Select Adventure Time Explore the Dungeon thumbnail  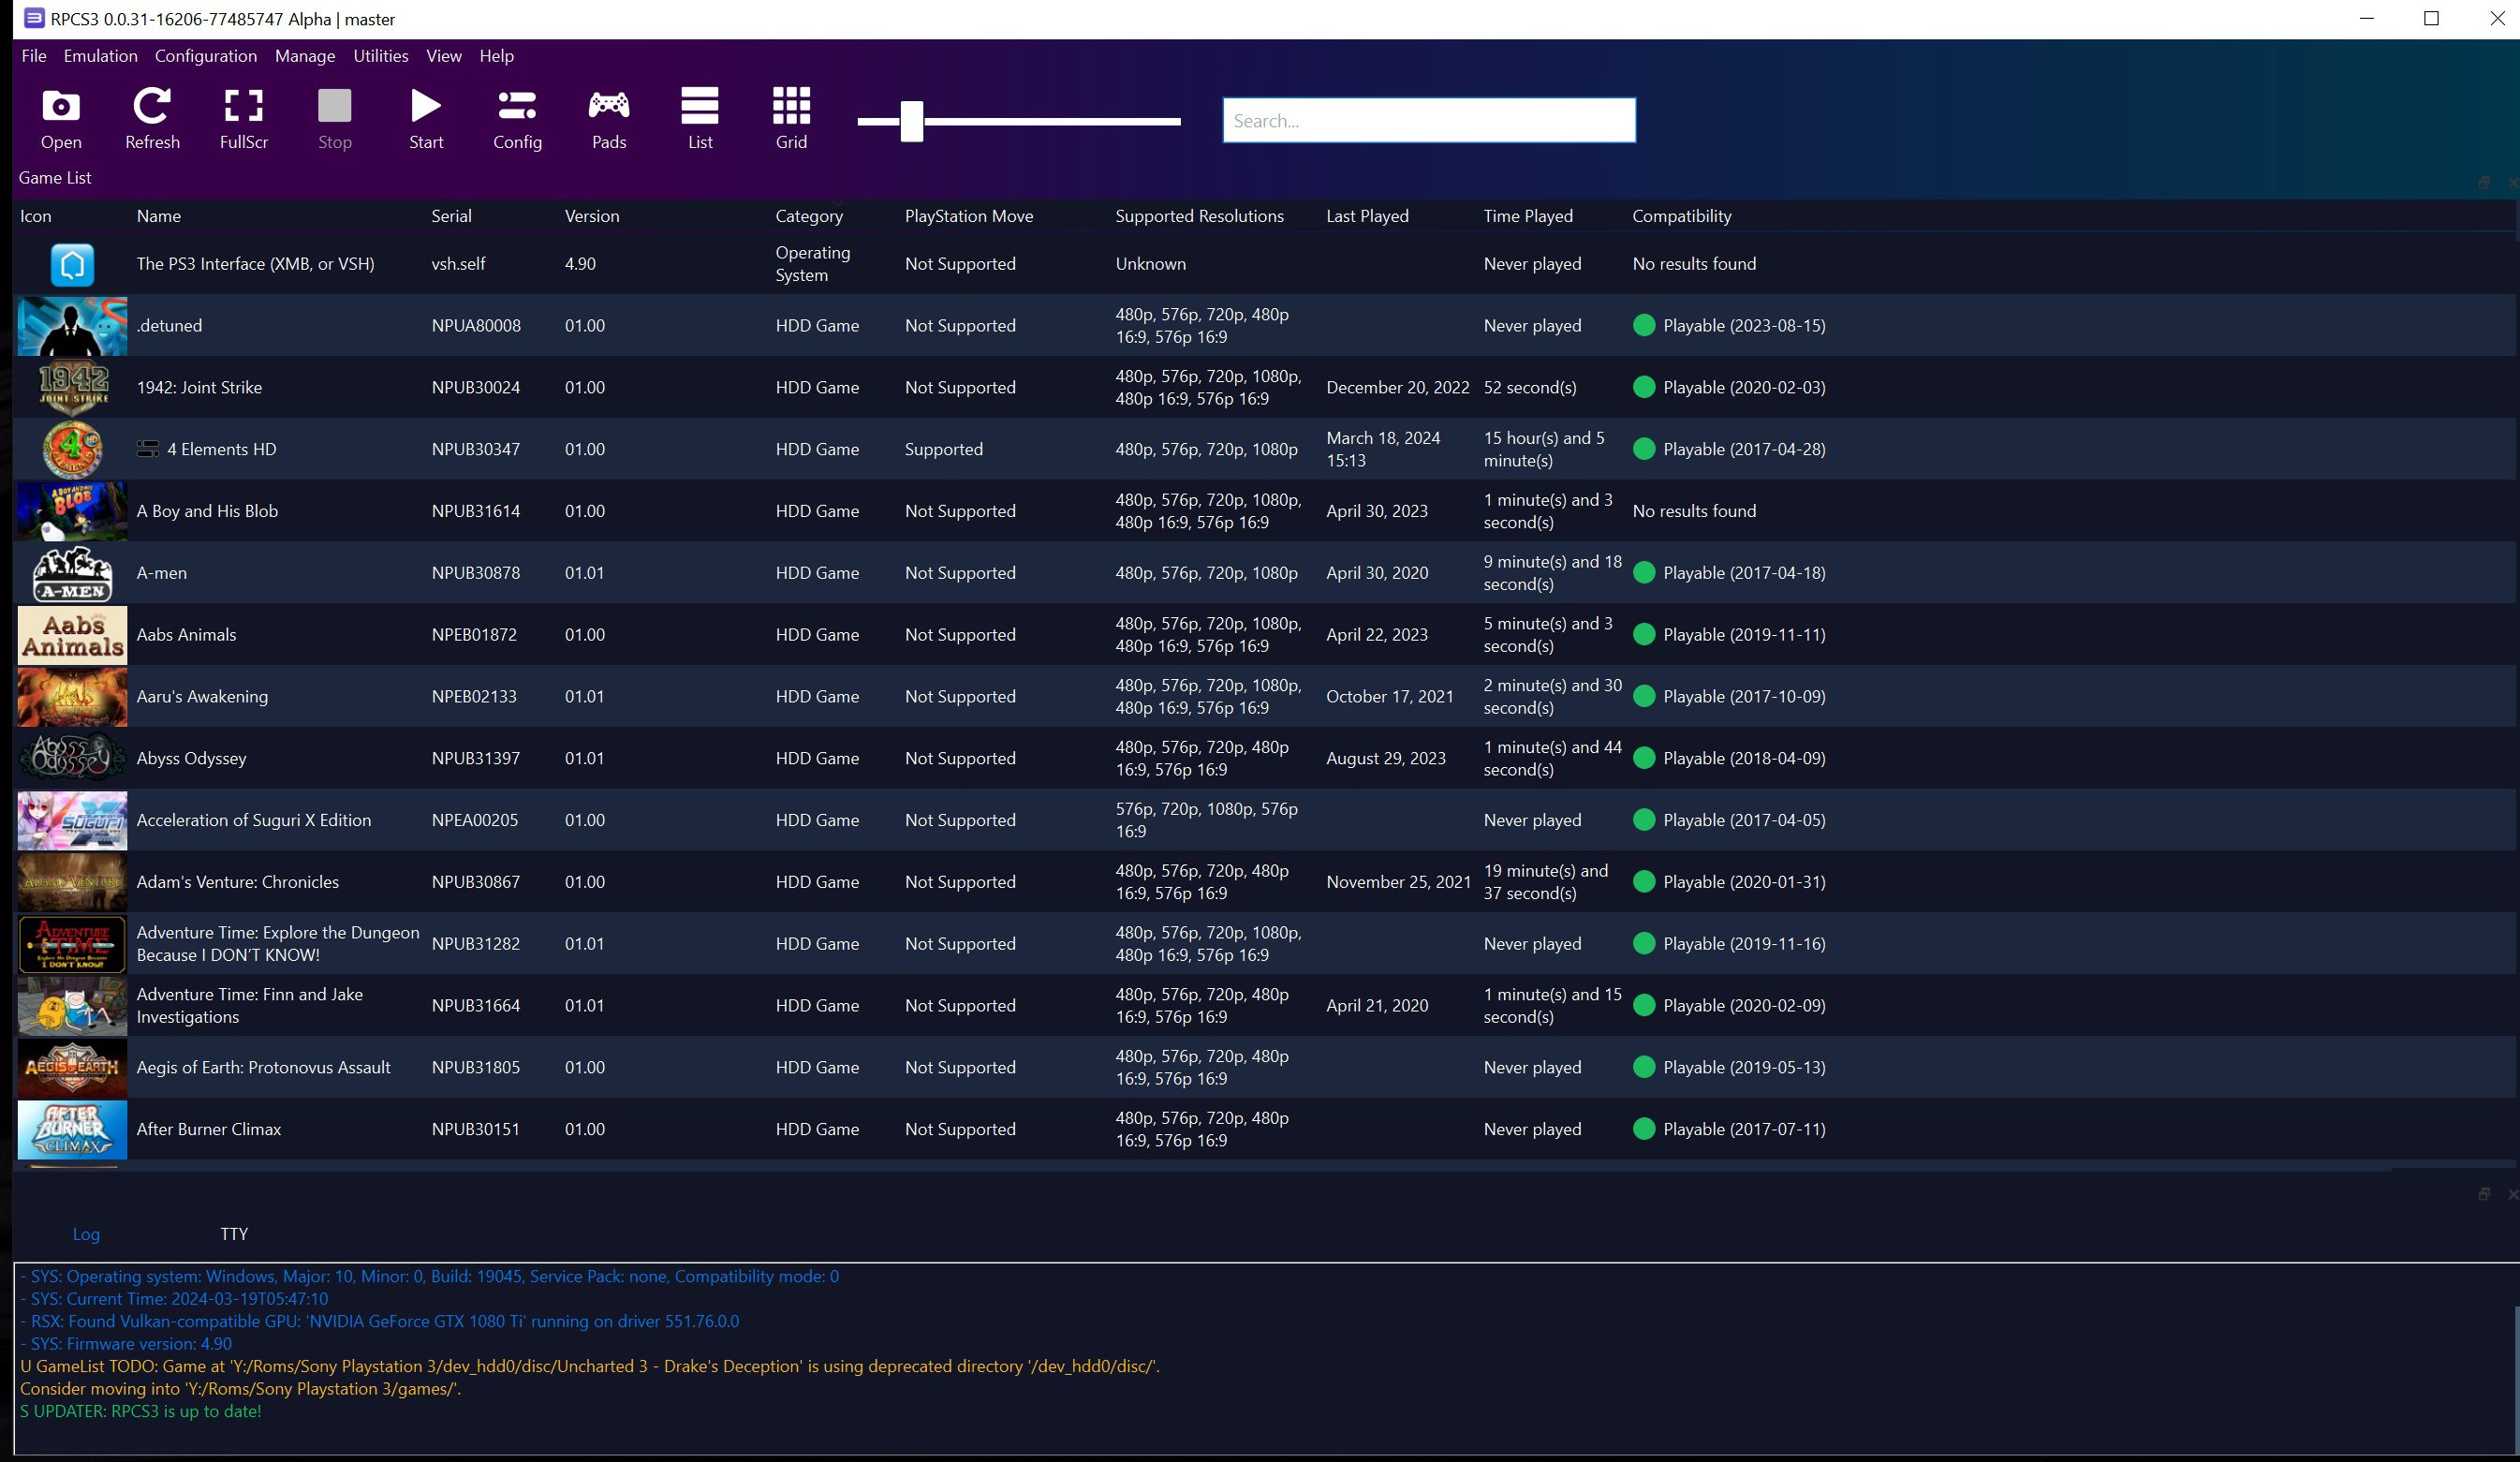click(72, 944)
